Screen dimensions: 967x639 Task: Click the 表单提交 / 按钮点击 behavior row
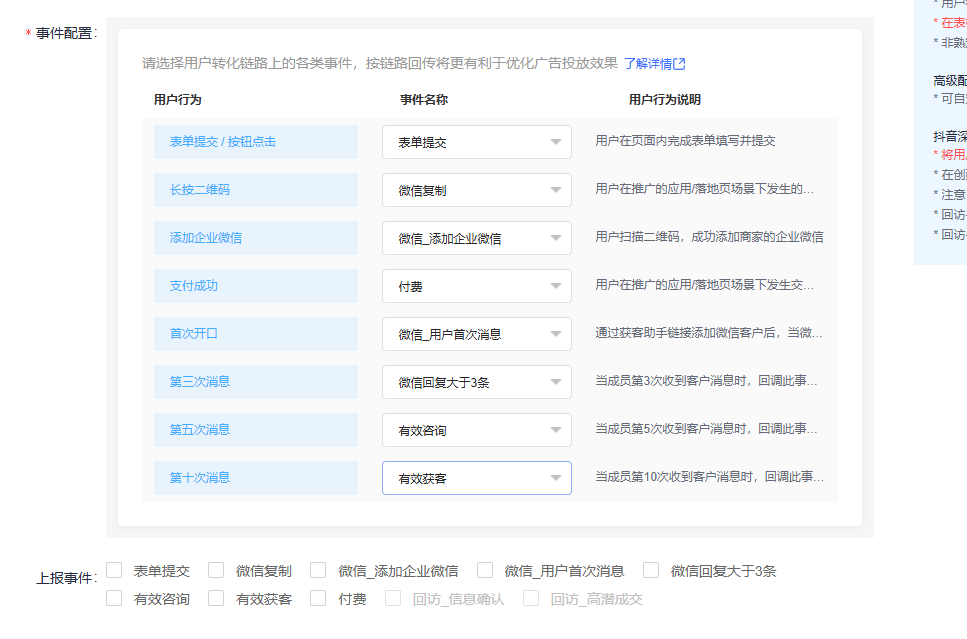coord(255,142)
